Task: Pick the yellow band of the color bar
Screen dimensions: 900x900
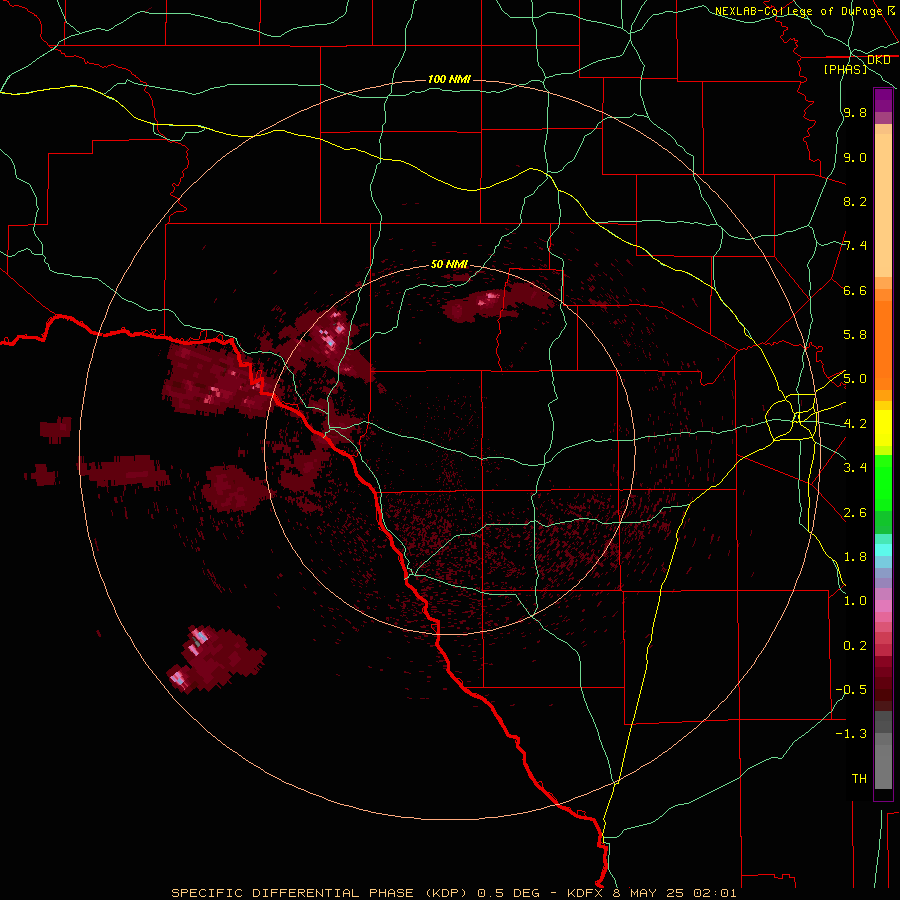Action: 883,428
